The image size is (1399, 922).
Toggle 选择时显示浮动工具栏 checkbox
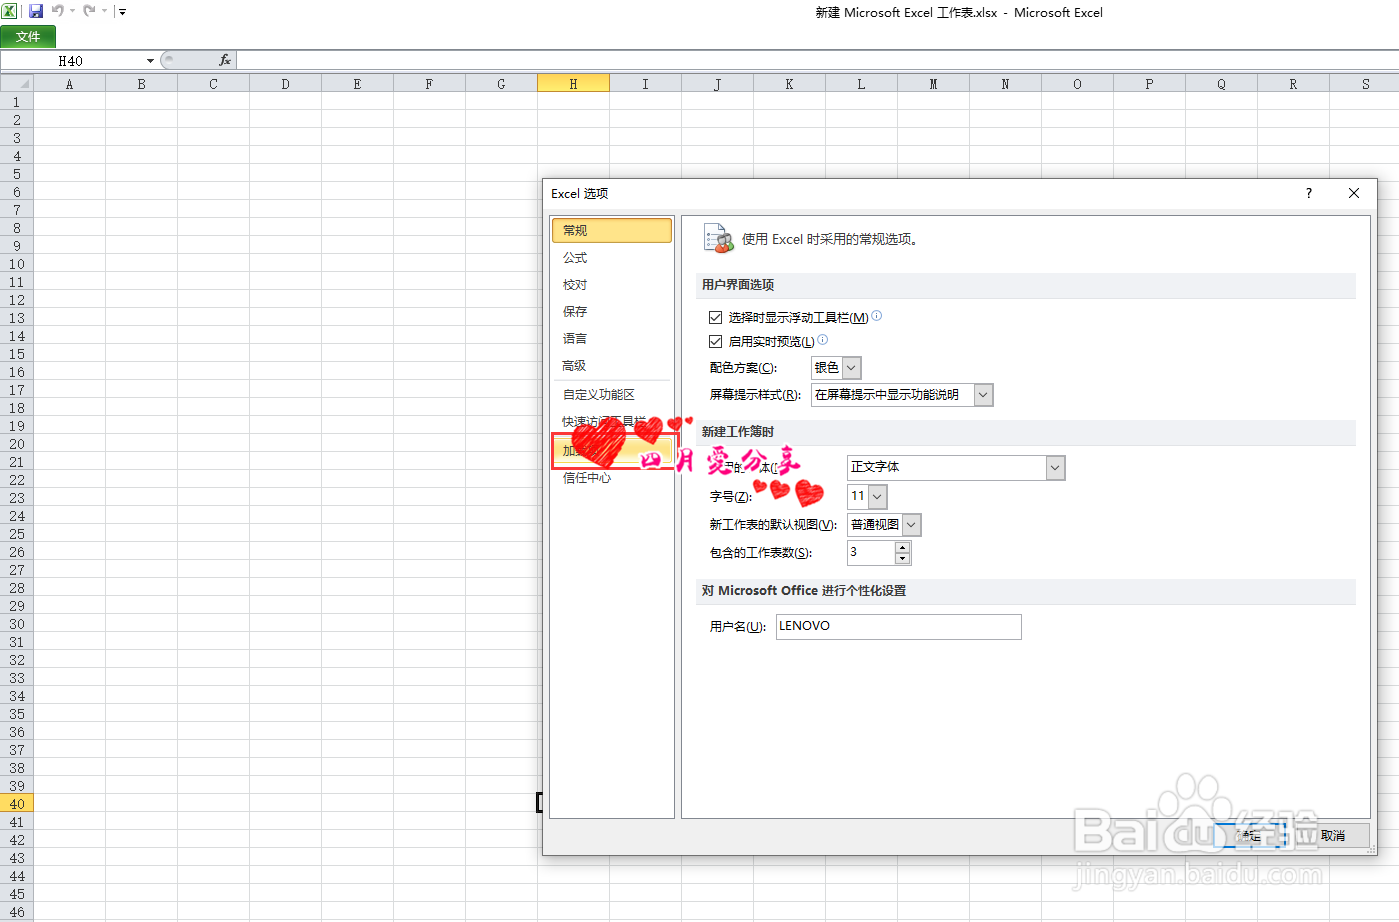715,317
